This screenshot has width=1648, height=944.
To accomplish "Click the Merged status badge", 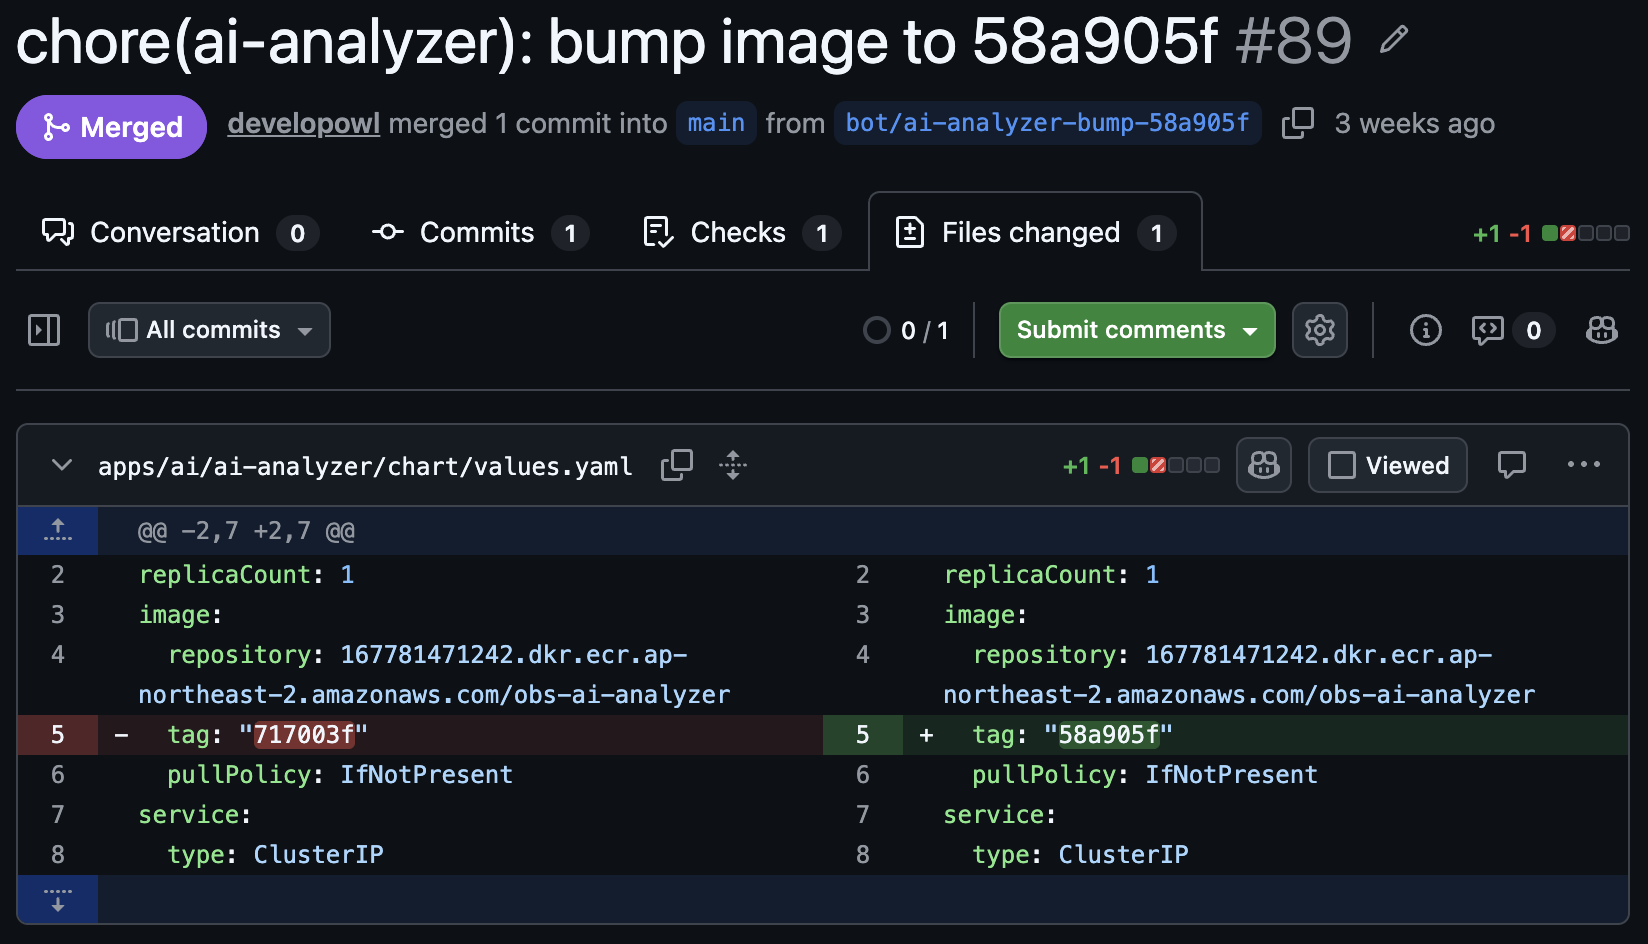I will pos(111,127).
